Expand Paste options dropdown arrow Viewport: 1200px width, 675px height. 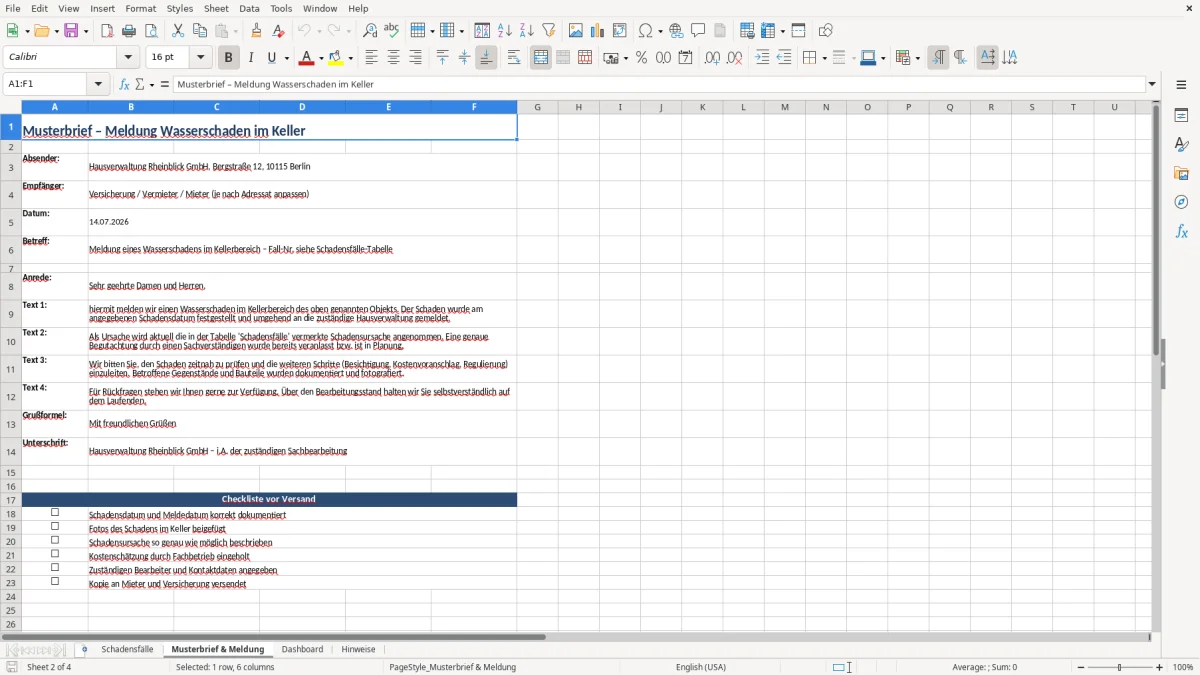point(235,31)
